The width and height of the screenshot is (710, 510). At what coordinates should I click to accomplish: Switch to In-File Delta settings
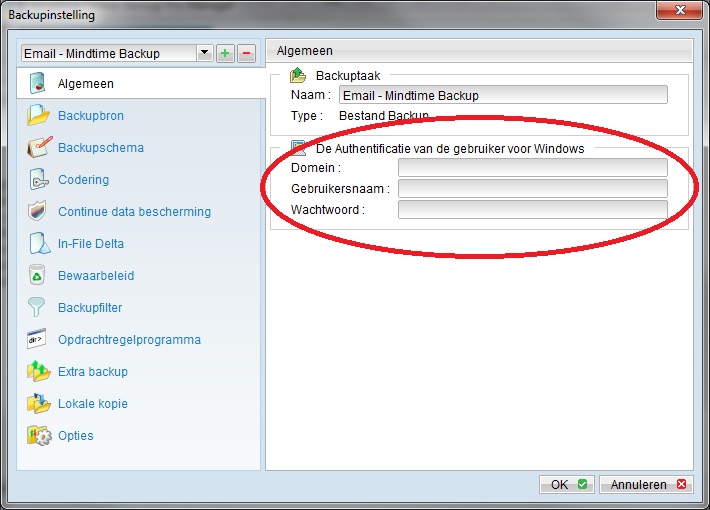coord(91,244)
